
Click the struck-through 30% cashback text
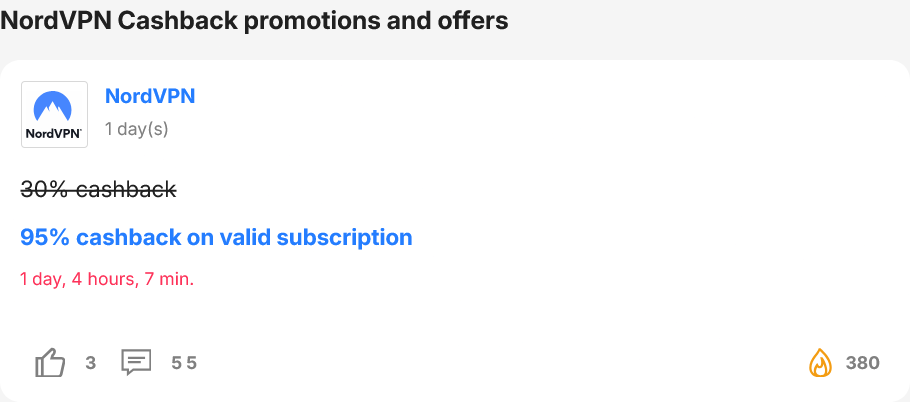click(x=98, y=189)
